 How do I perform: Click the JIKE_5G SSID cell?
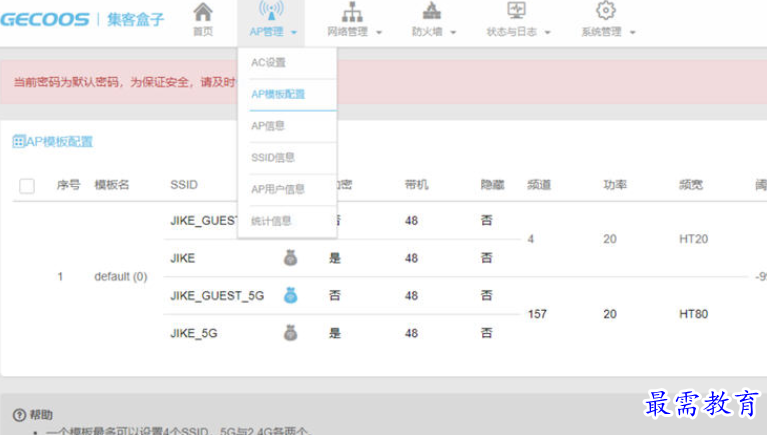[194, 333]
